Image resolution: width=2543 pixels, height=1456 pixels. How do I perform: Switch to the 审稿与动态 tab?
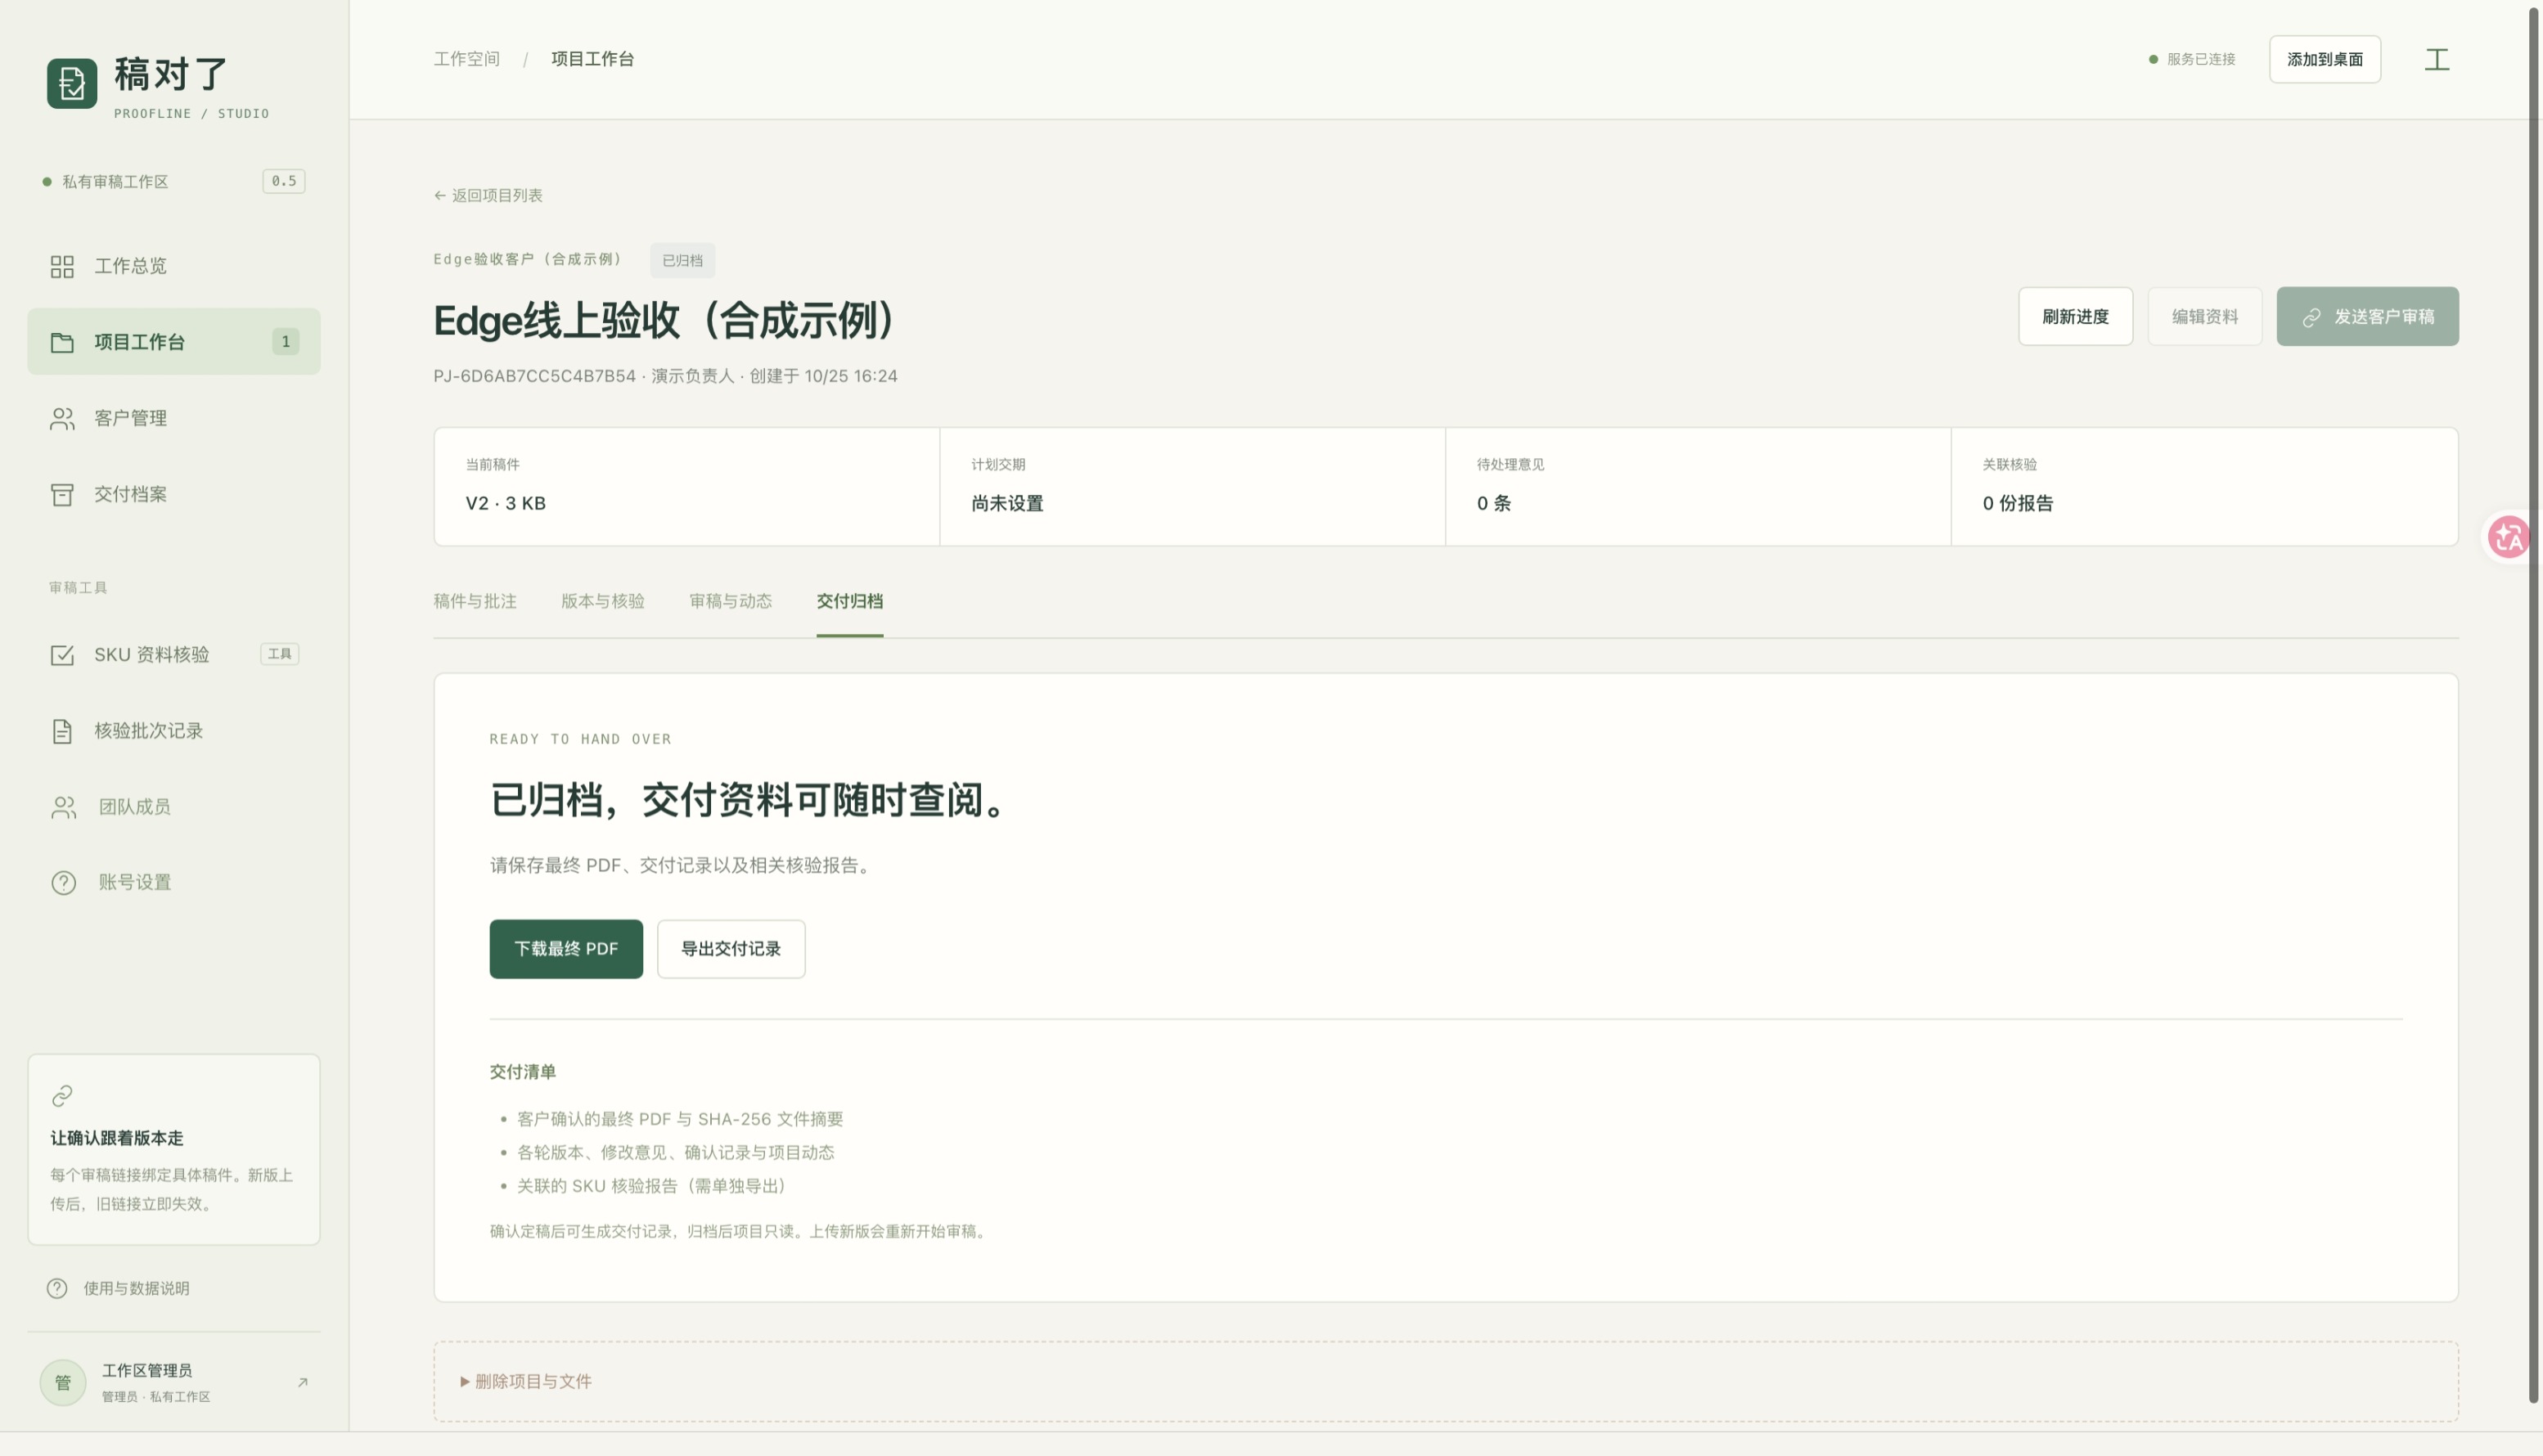731,601
